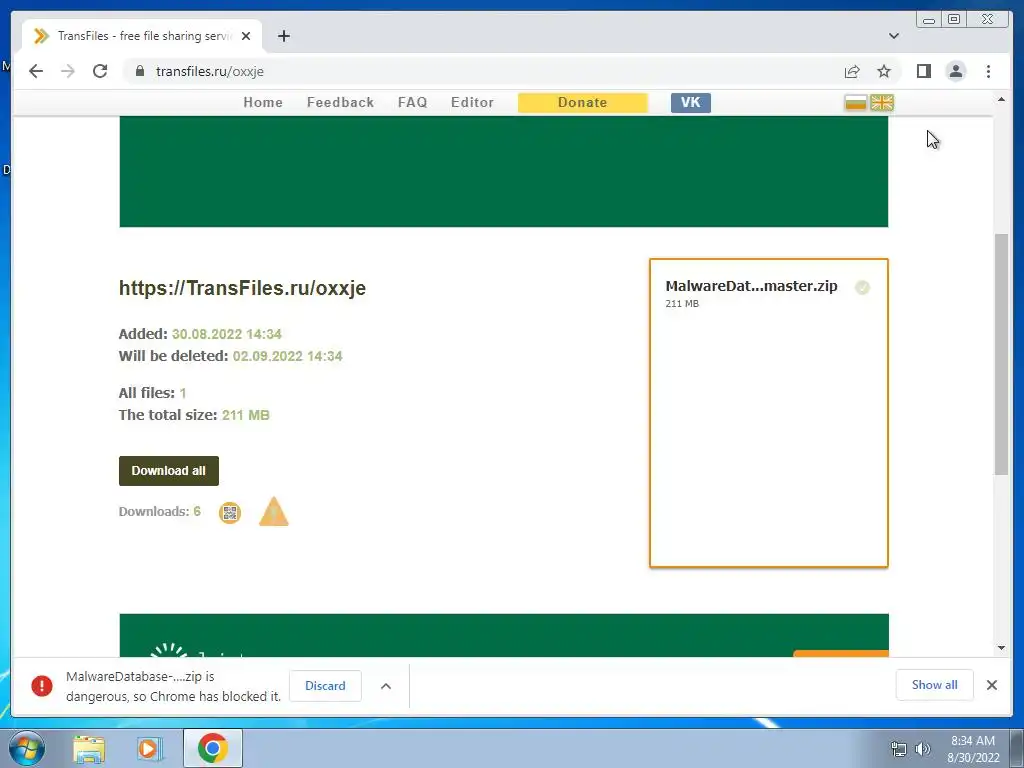
Task: Open Chrome's three-dot menu
Action: click(x=988, y=71)
